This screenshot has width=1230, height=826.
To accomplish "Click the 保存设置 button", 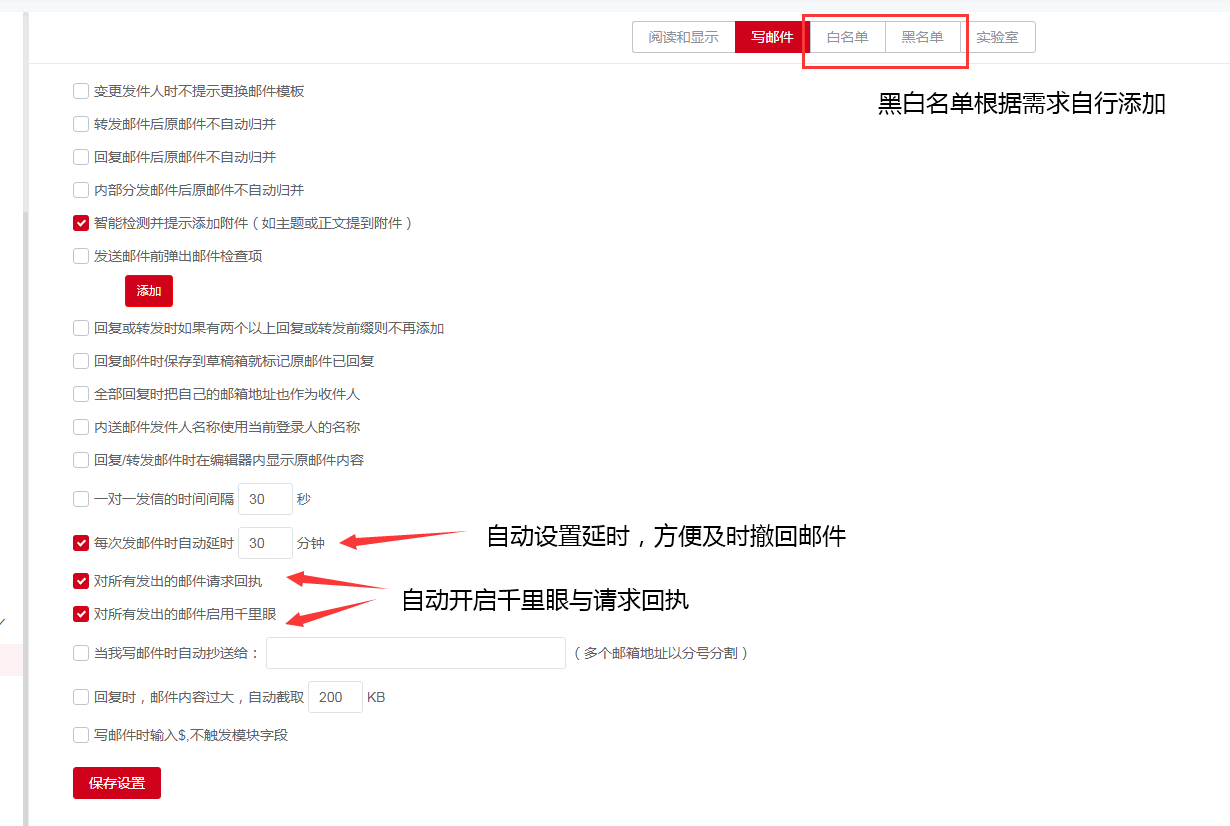I will pos(117,783).
